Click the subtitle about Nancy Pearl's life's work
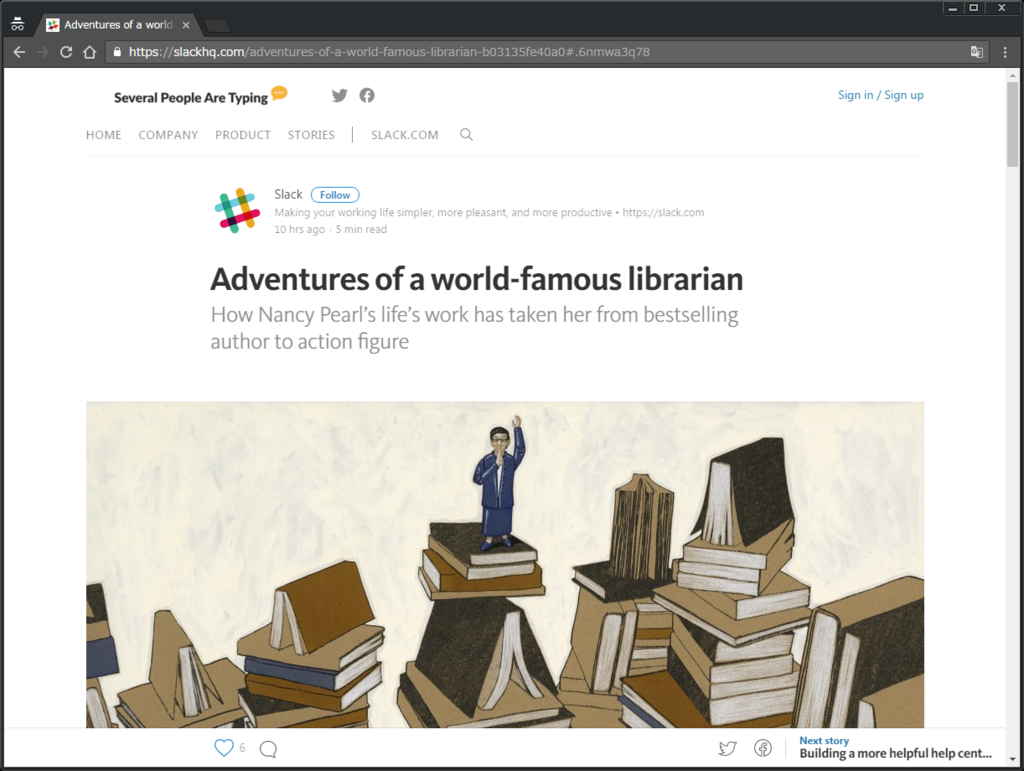Screen dimensions: 1024x771 [474, 328]
